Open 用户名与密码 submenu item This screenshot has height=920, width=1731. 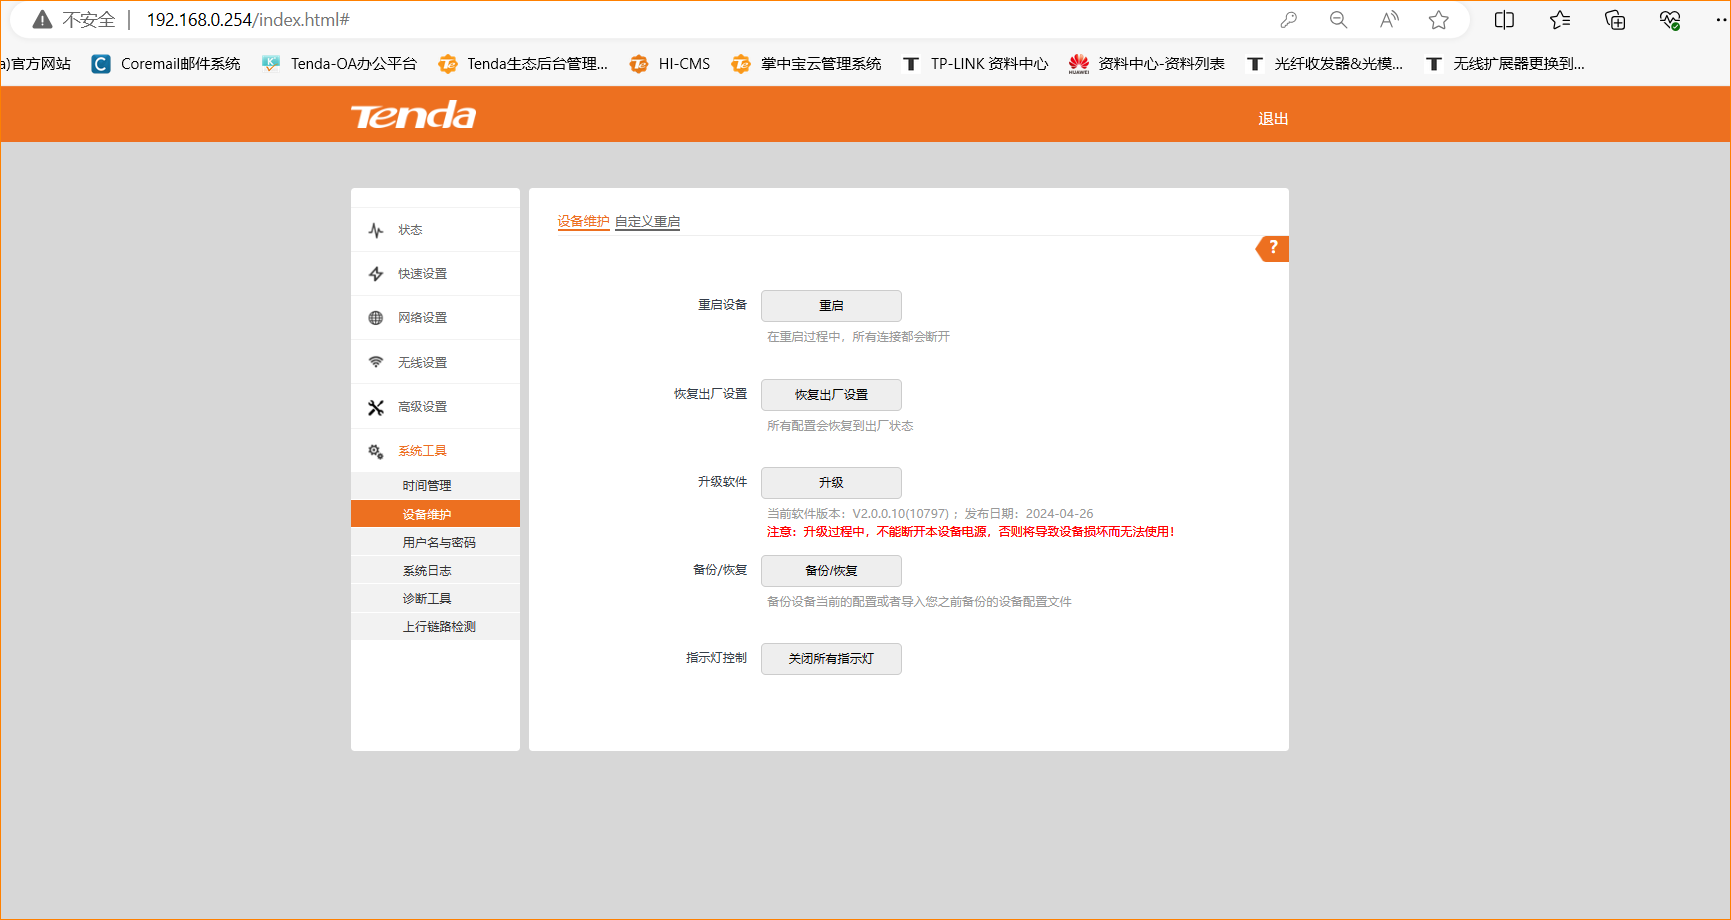(435, 542)
